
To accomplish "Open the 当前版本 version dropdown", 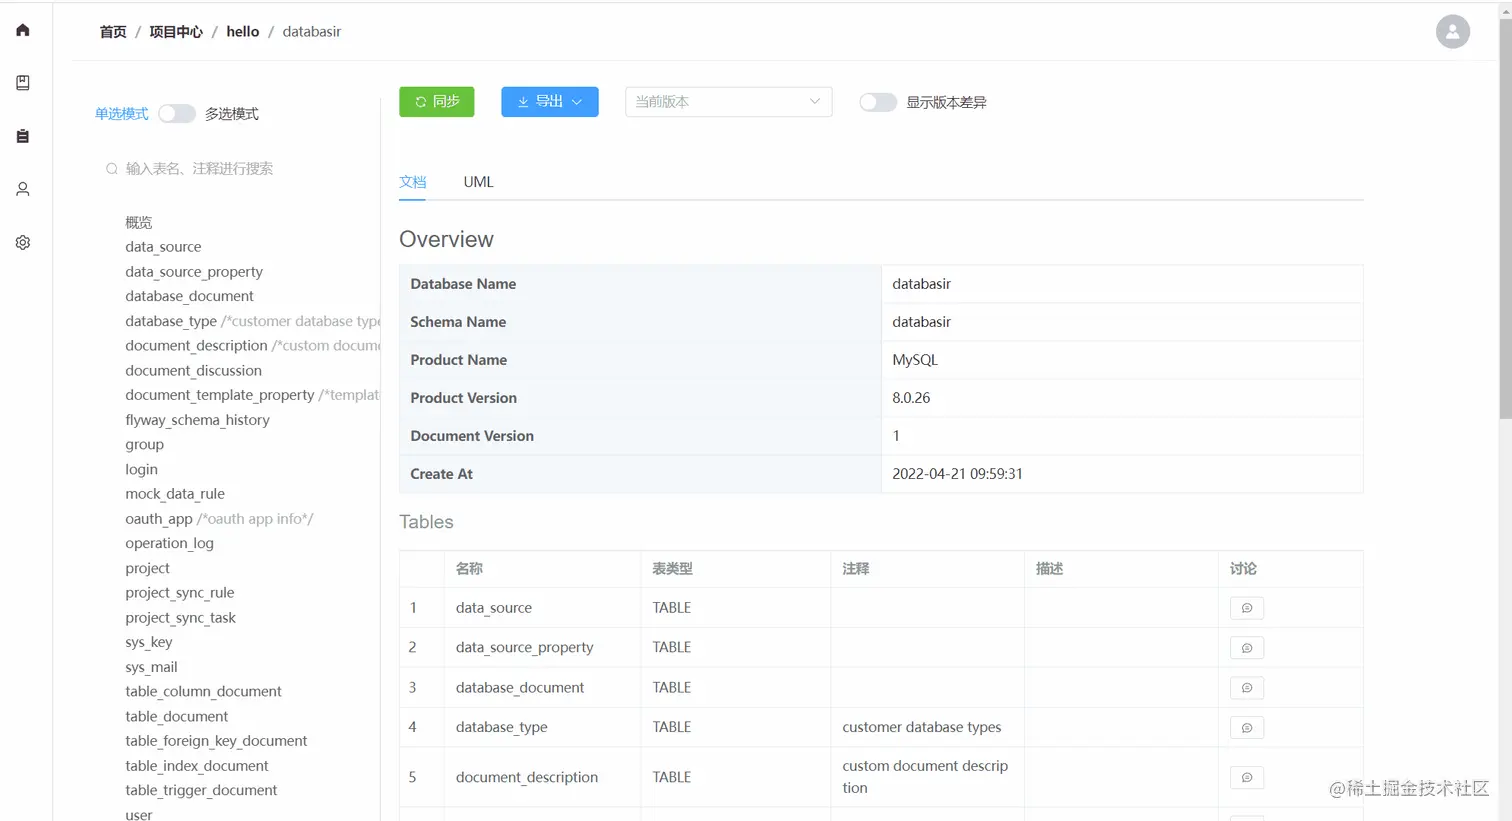I will (x=728, y=102).
